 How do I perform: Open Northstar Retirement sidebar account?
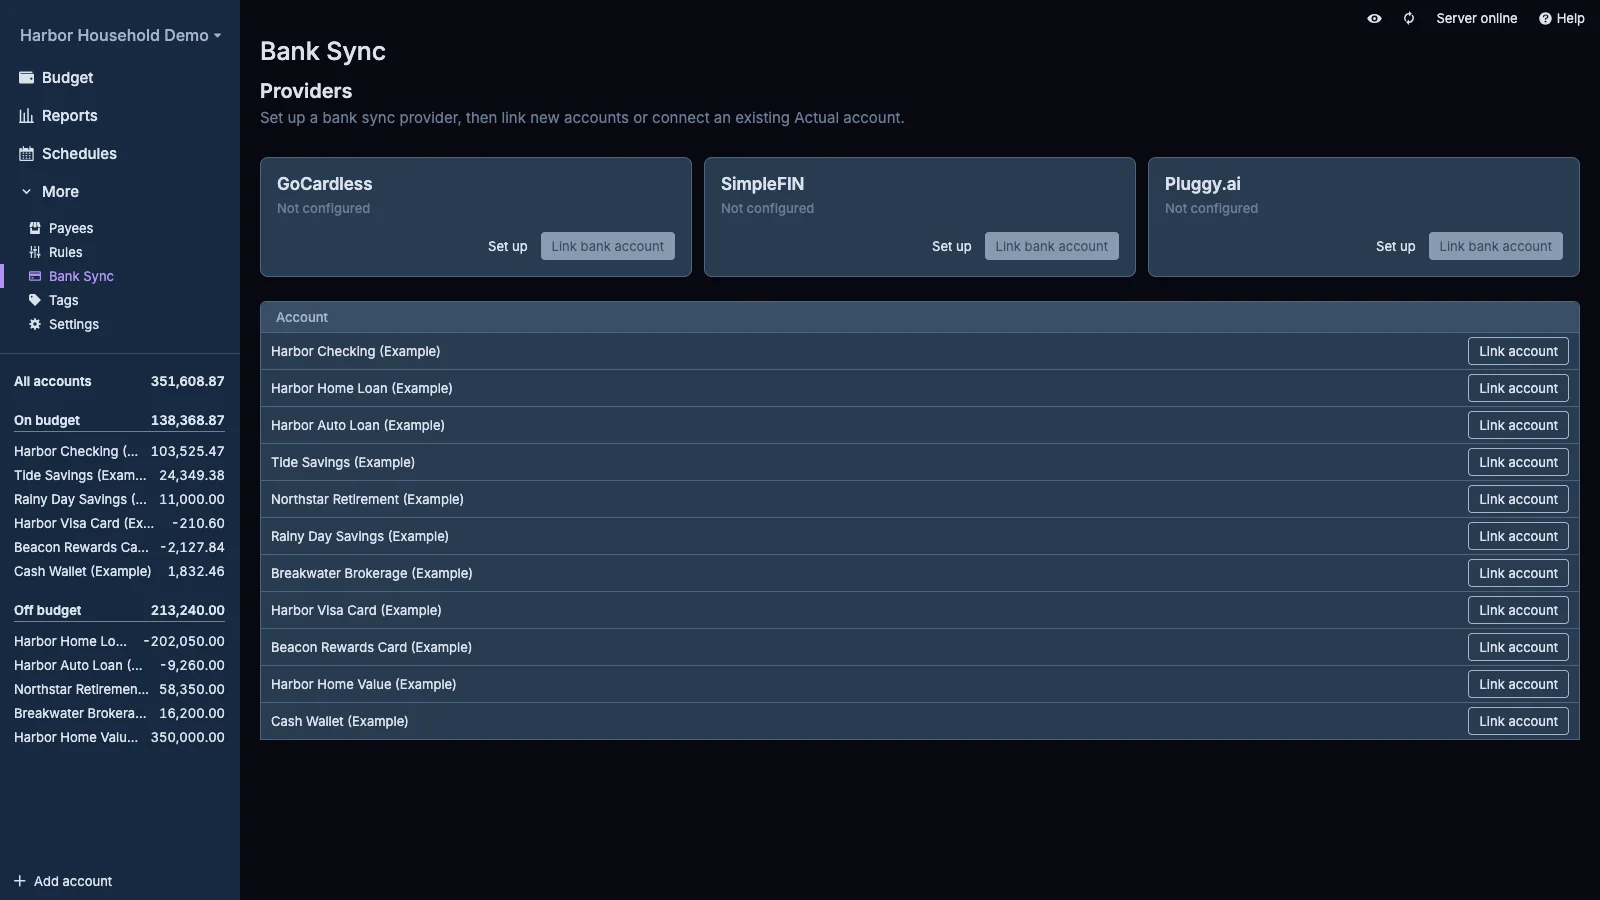coord(119,689)
